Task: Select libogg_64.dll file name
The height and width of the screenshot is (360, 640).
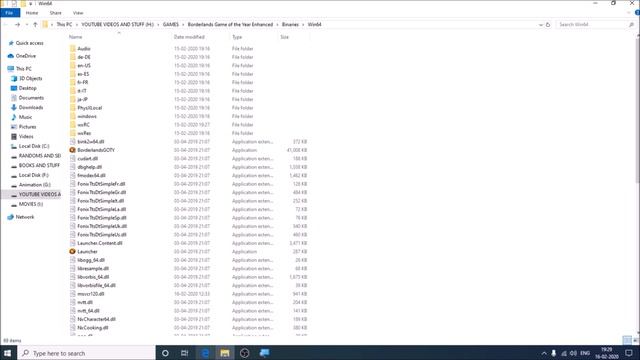Action: (x=91, y=260)
